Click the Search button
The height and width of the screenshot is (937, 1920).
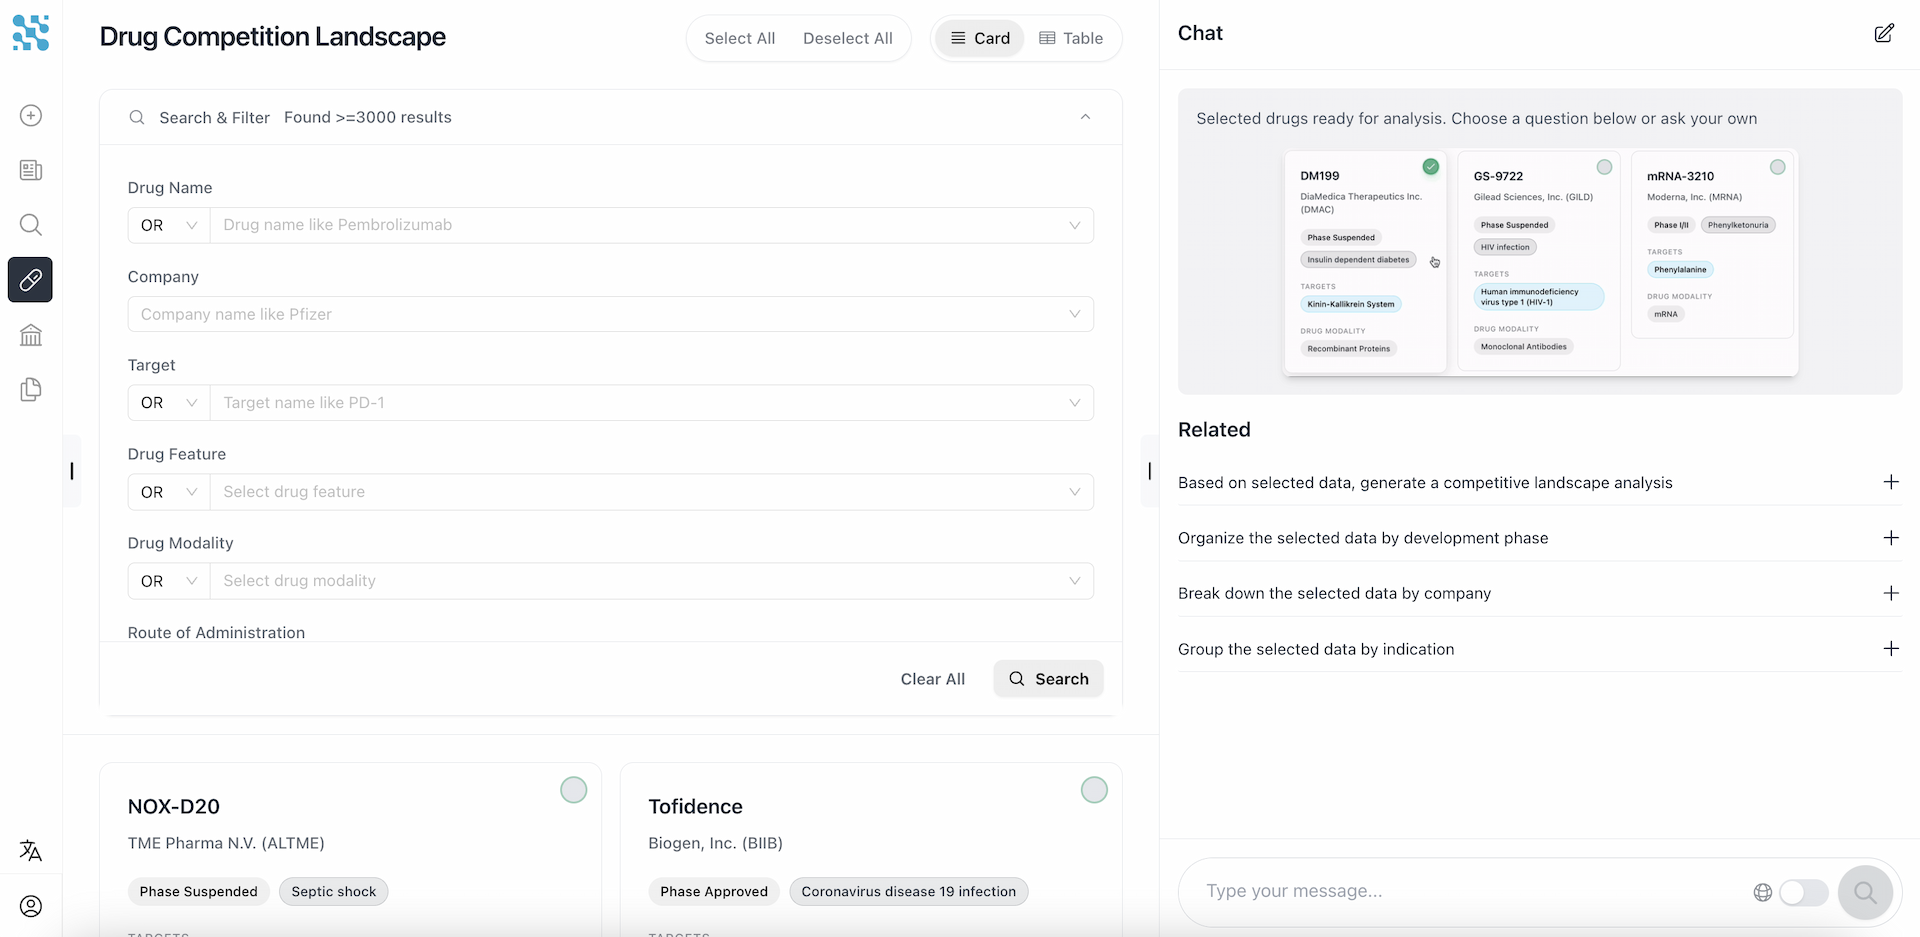tap(1048, 679)
